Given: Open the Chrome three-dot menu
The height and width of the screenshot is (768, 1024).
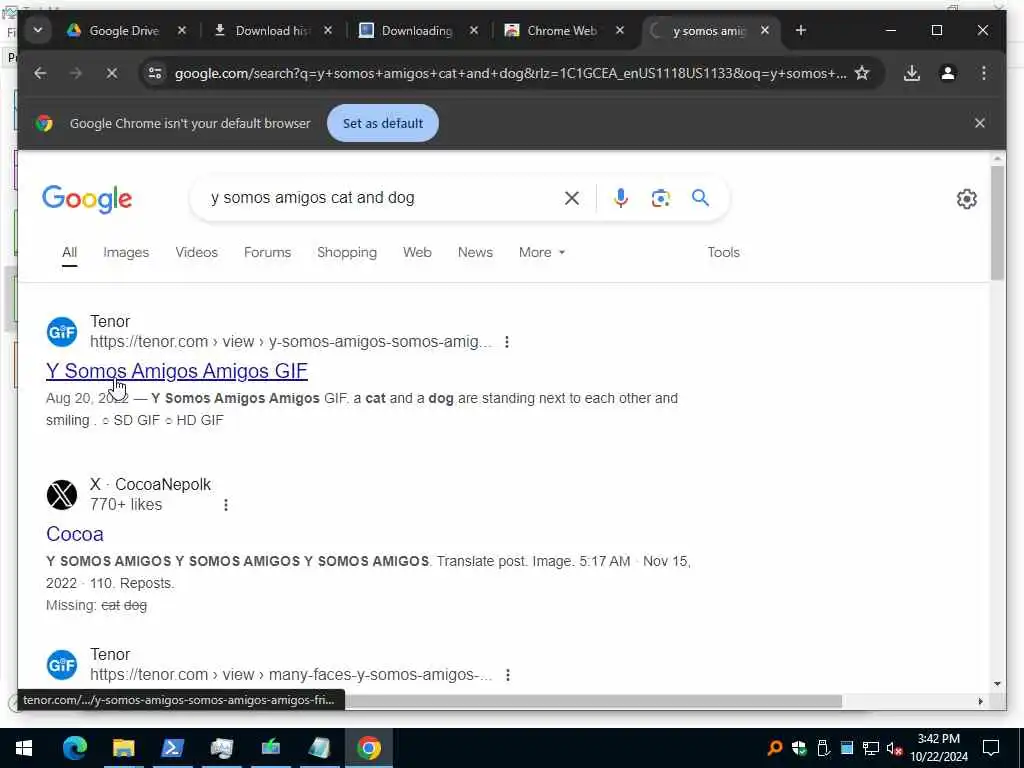Looking at the screenshot, I should (x=984, y=73).
